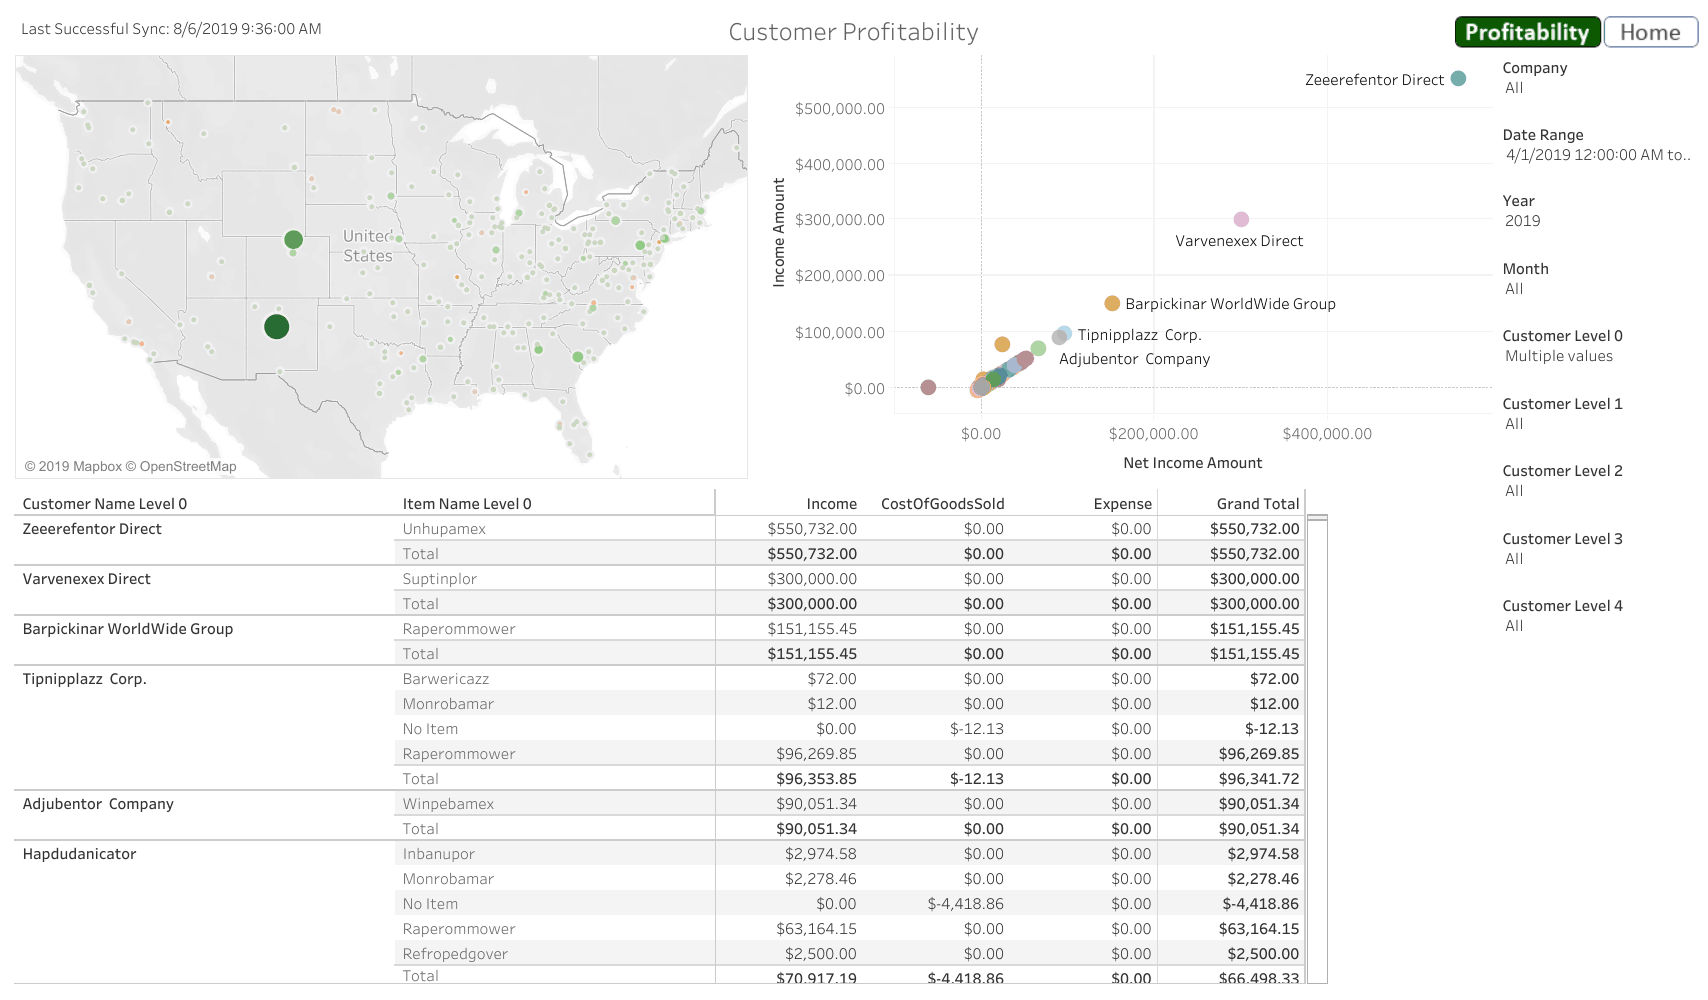Click the large dark green map bubble

[x=277, y=326]
